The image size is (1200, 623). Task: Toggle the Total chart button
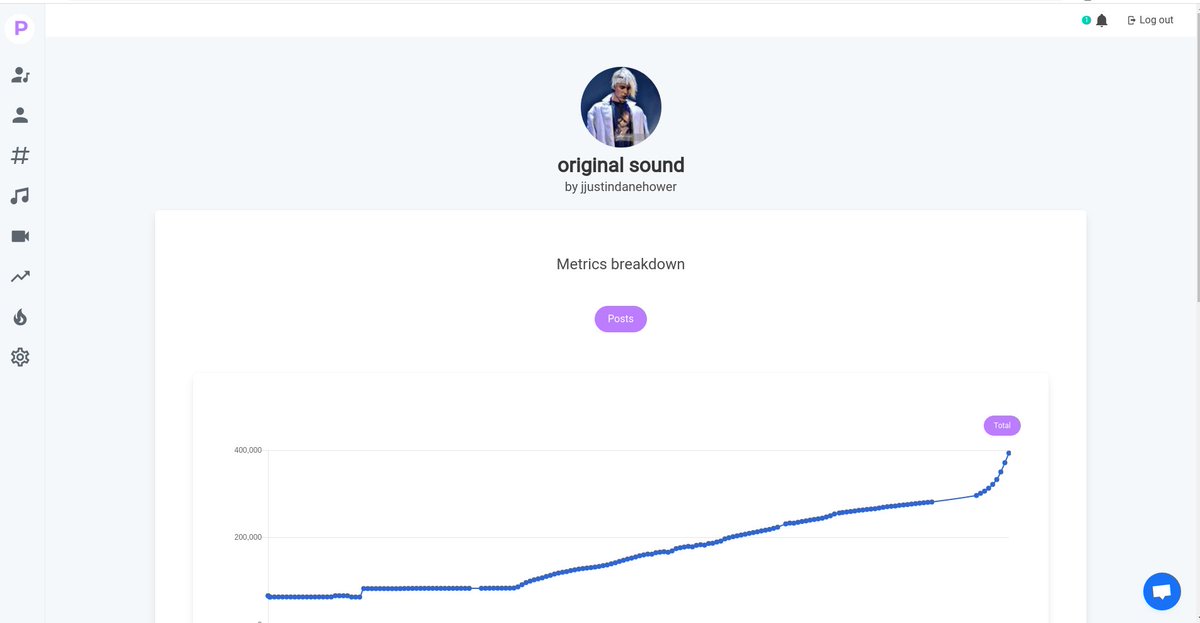(1002, 425)
